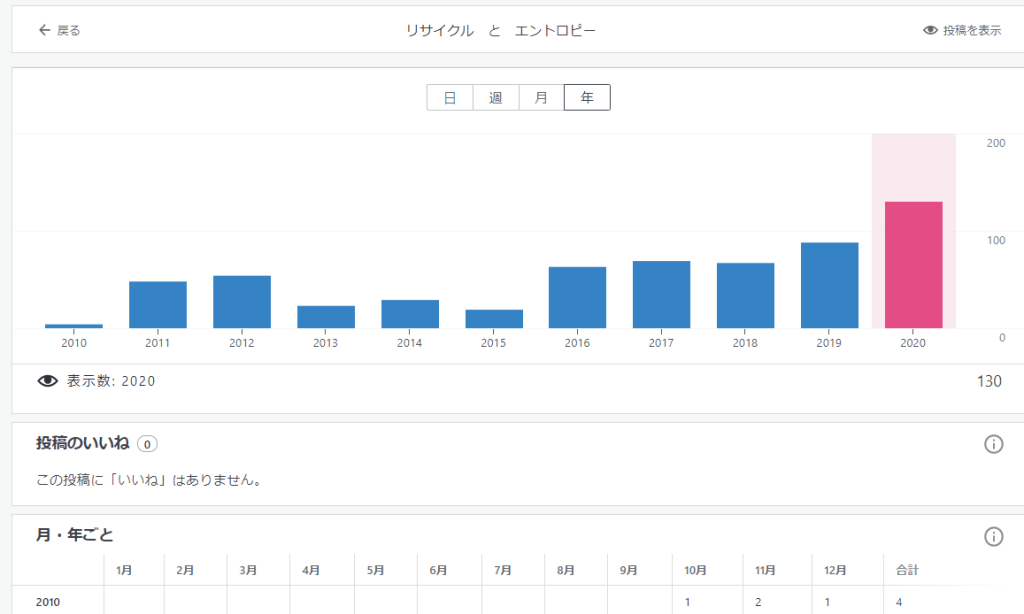Switch chart to 日 (daily) view

pos(450,98)
